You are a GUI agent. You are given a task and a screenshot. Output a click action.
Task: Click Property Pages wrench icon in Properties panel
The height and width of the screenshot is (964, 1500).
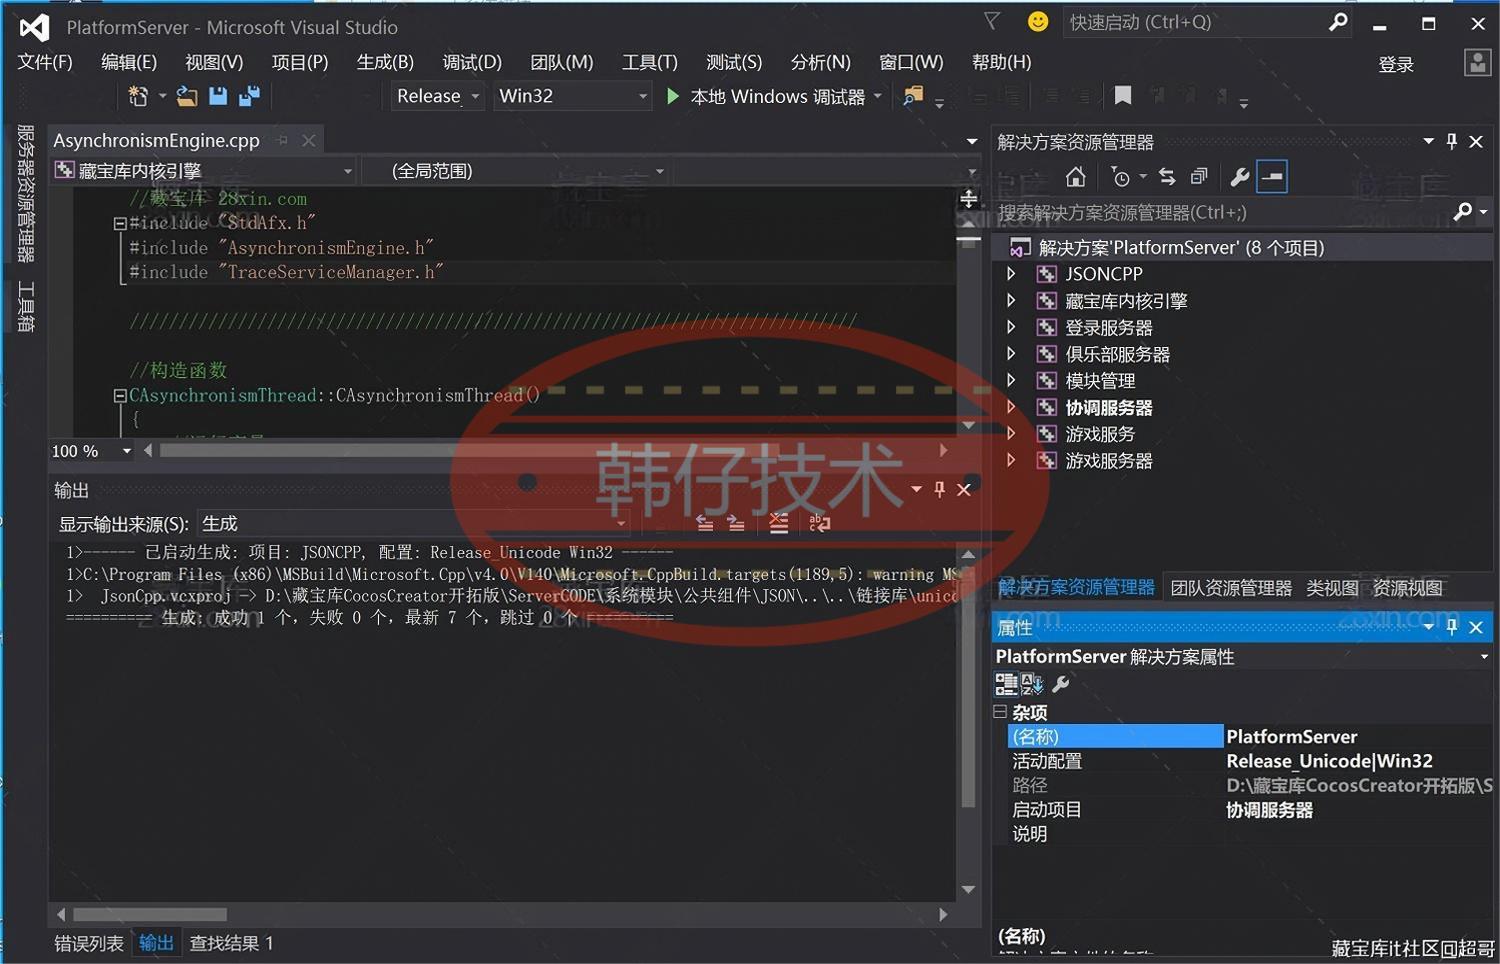point(1061,684)
